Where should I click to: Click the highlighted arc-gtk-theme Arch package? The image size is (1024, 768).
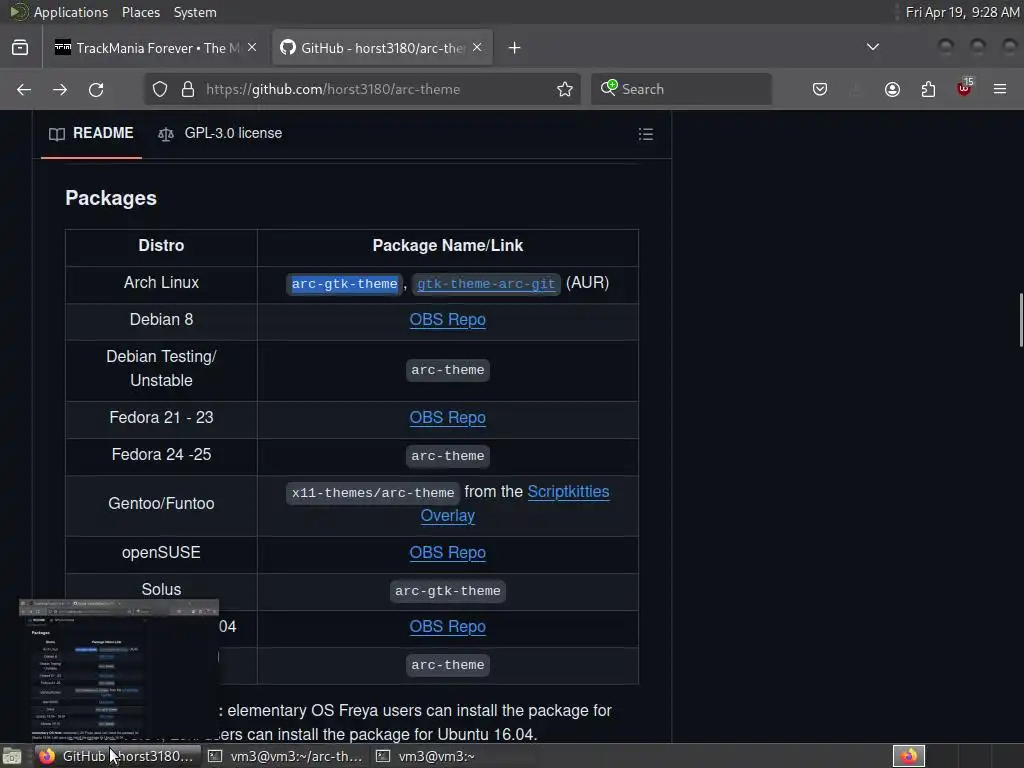point(344,284)
